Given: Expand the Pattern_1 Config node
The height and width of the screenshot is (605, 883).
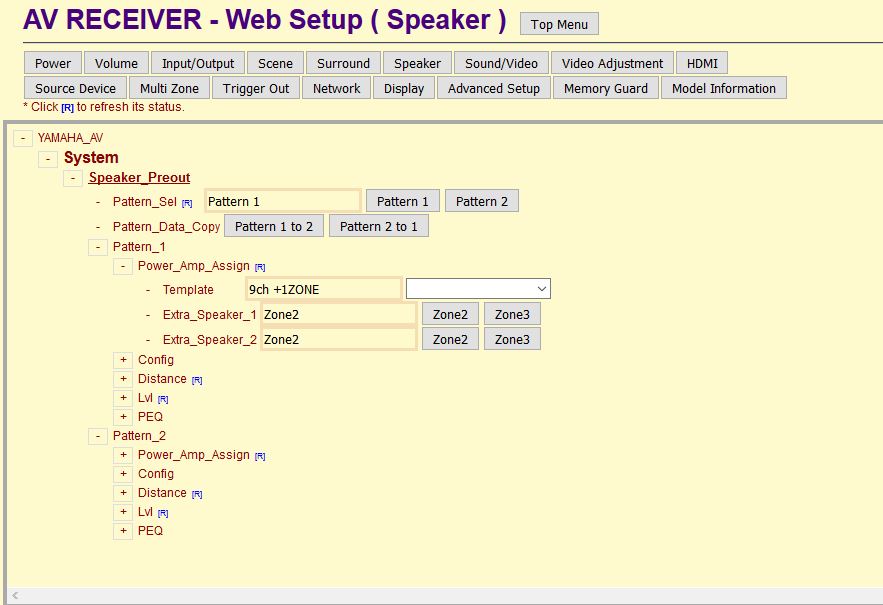Looking at the screenshot, I should 123,360.
